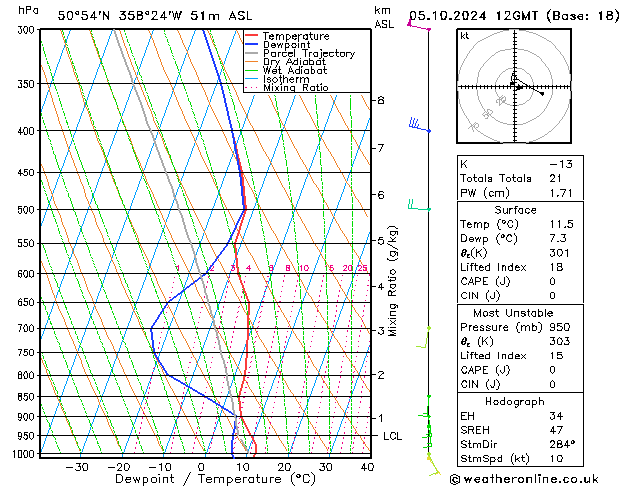This screenshot has width=629, height=486.
Task: Click the mixing ratio label 25 at 600 hPa
Action: point(362,268)
